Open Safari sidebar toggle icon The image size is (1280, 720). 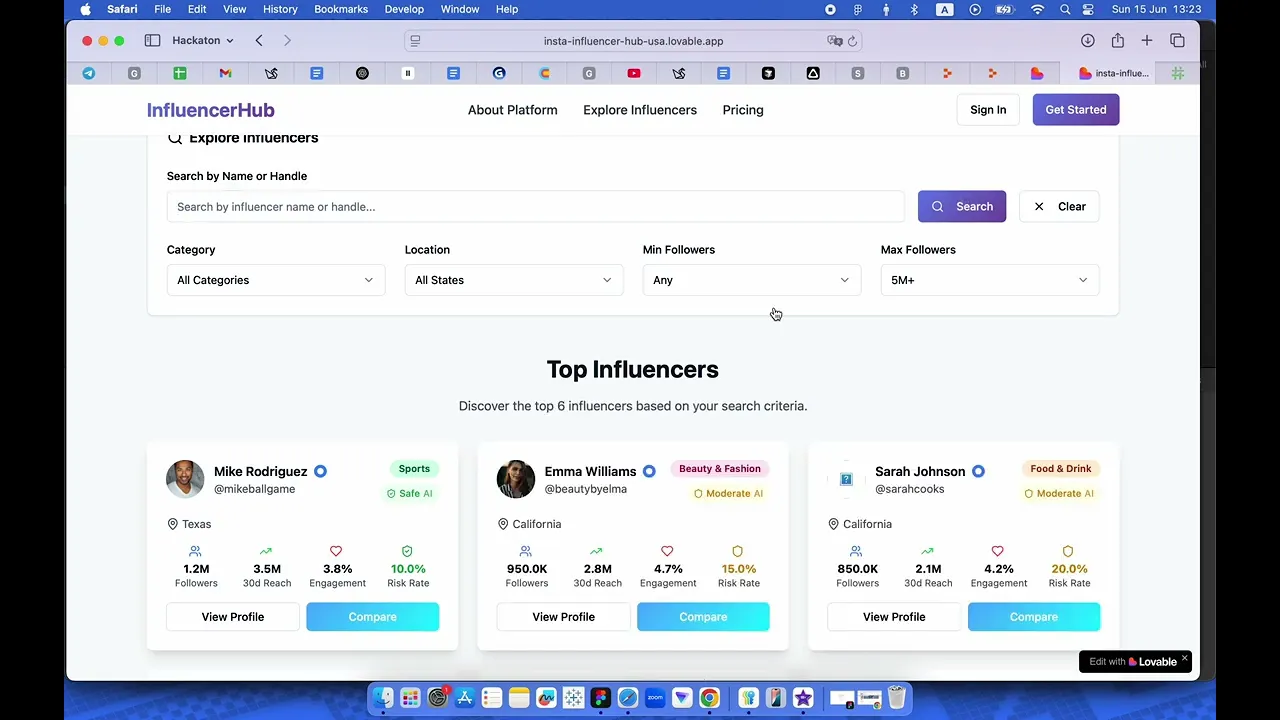152,41
